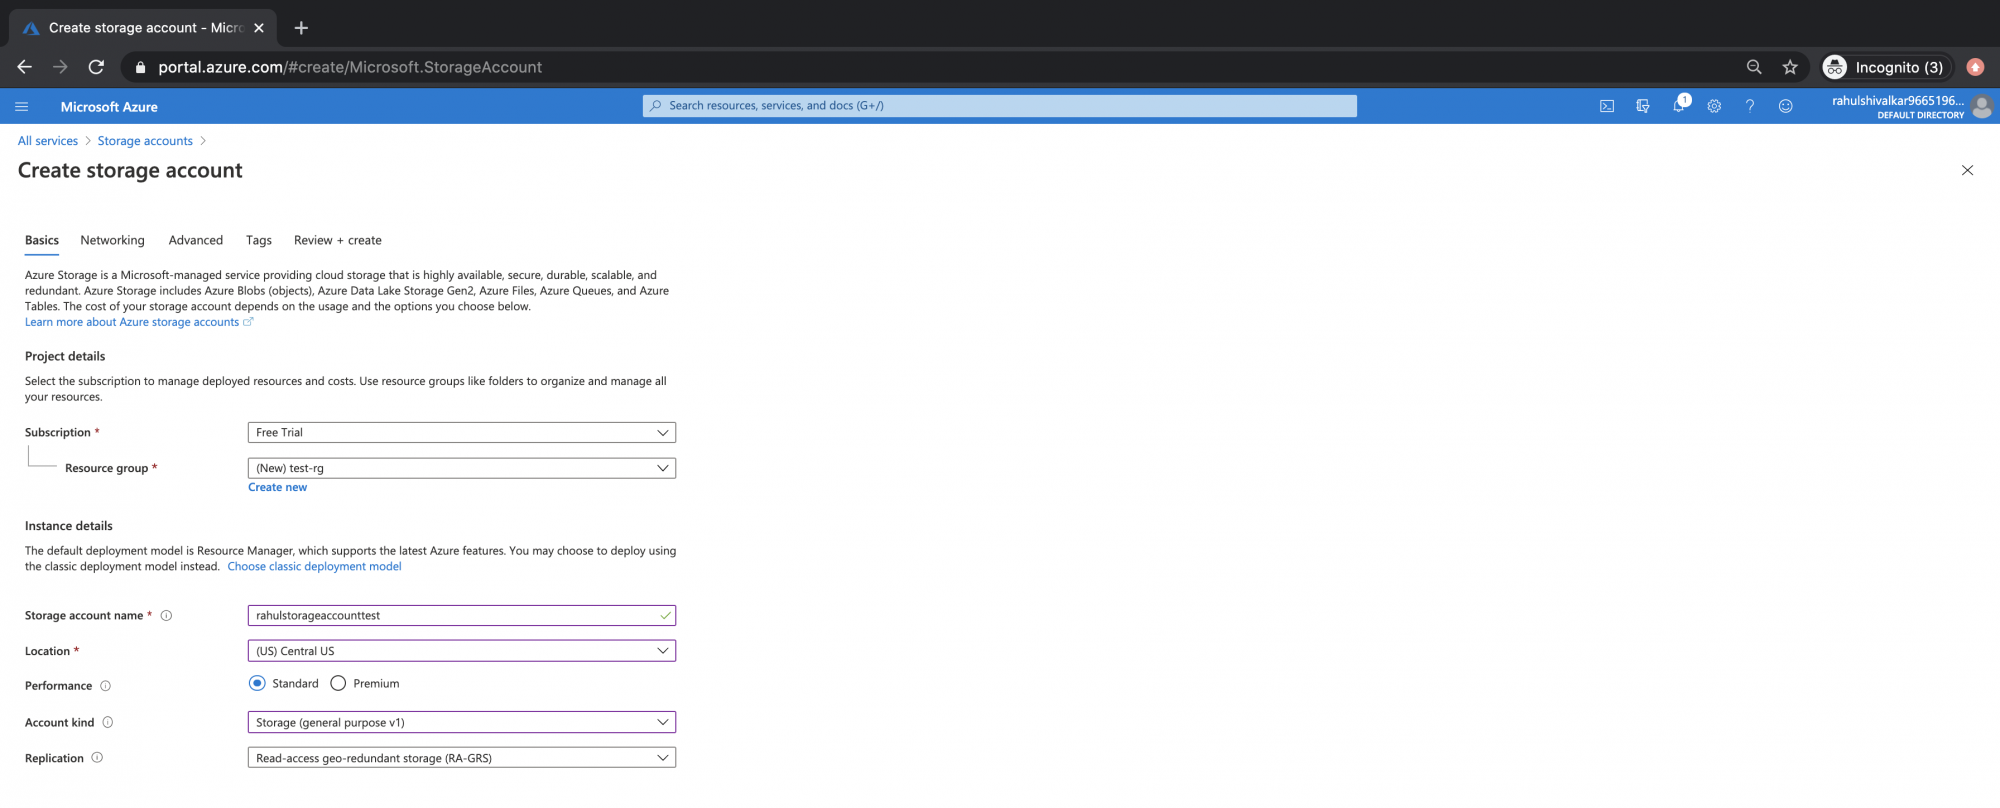Open the Help question mark icon
This screenshot has height=808, width=2000.
tap(1750, 106)
